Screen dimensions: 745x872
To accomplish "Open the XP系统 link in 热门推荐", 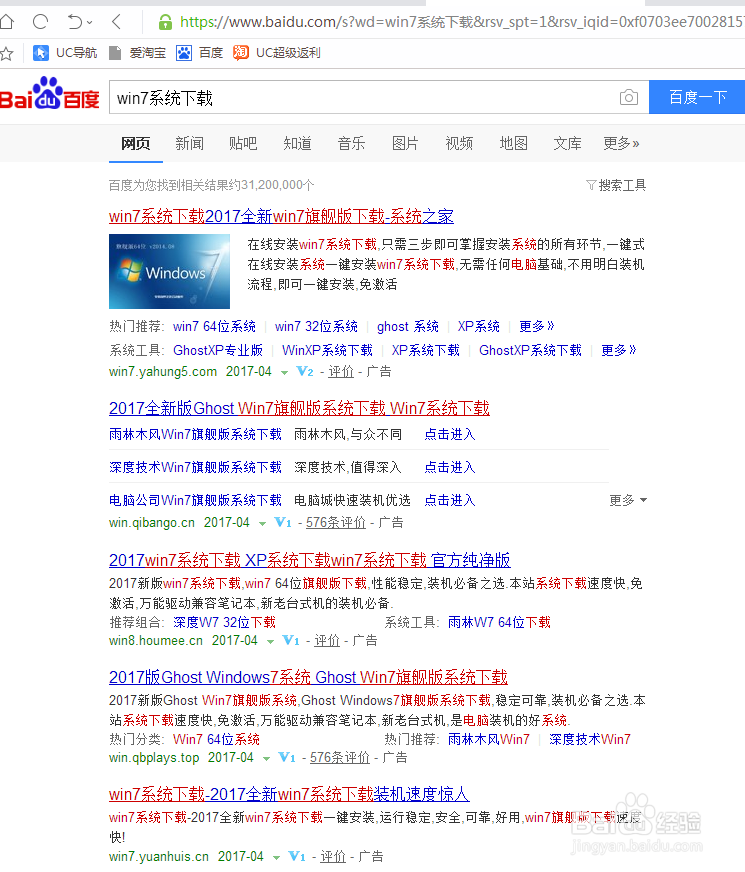I will (479, 326).
